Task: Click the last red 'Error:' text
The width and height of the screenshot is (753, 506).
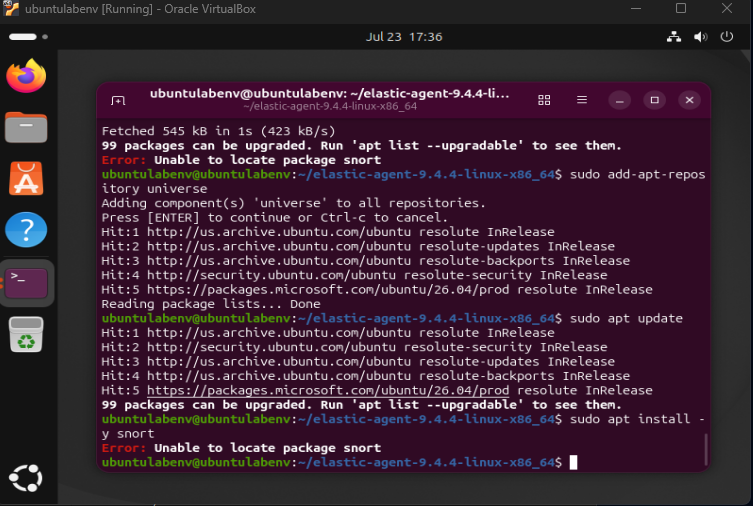Action: coord(123,448)
